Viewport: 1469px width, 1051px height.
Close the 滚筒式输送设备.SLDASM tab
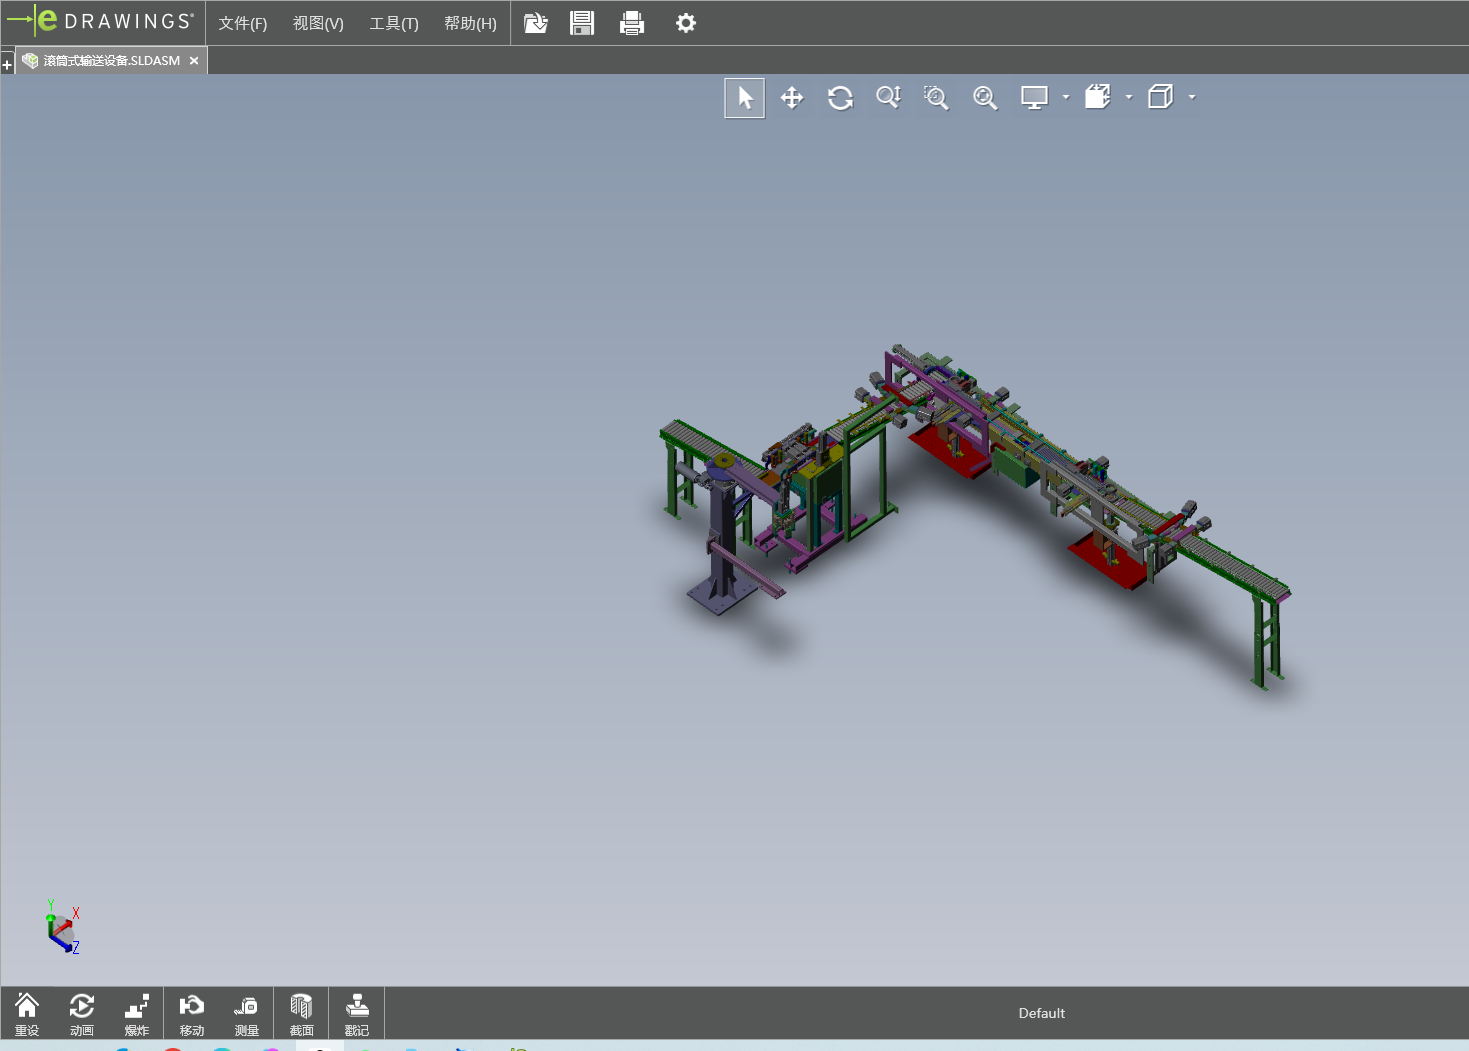click(x=194, y=61)
